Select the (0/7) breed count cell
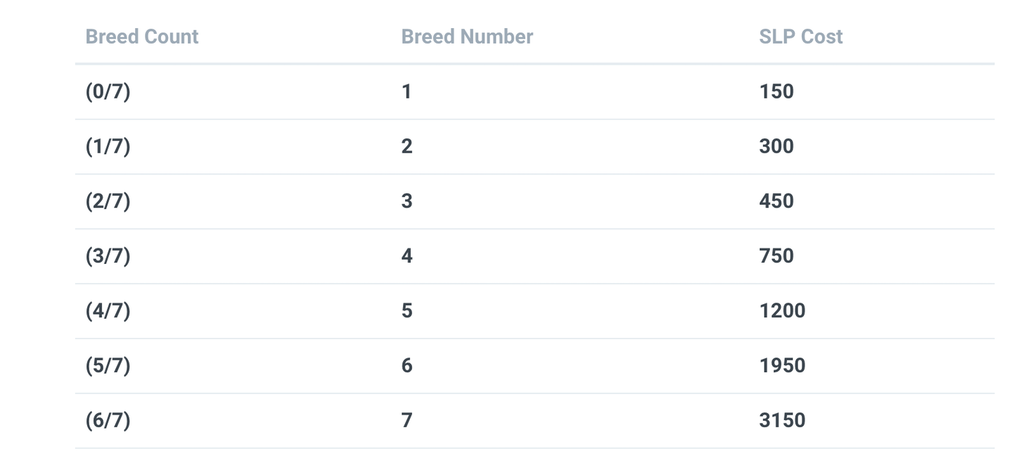This screenshot has height=473, width=1024. [x=108, y=92]
